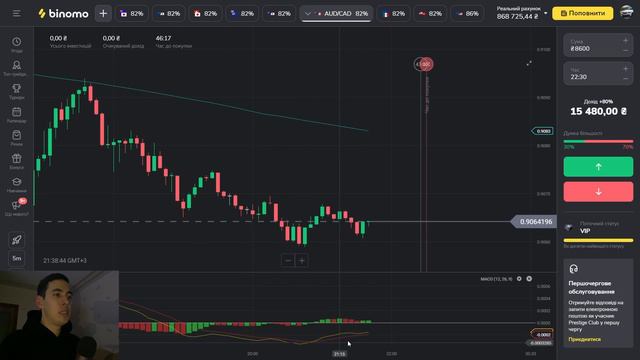Open the real account balance dropdown arrow
The width and height of the screenshot is (640, 360).
[546, 13]
